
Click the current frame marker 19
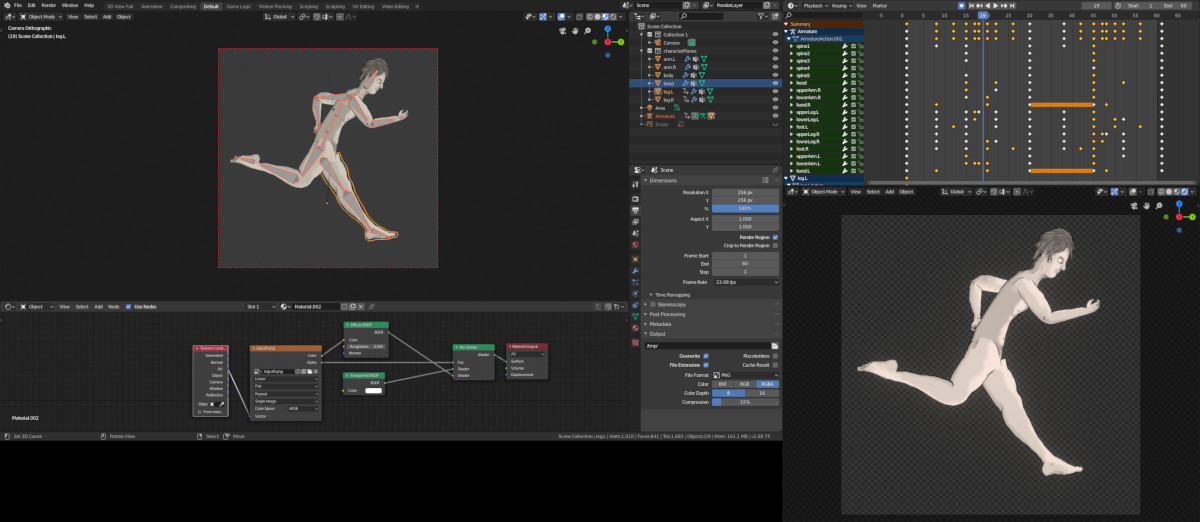click(x=983, y=16)
